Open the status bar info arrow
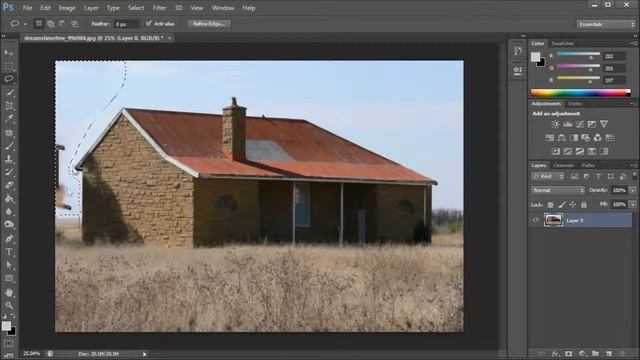 (144, 354)
